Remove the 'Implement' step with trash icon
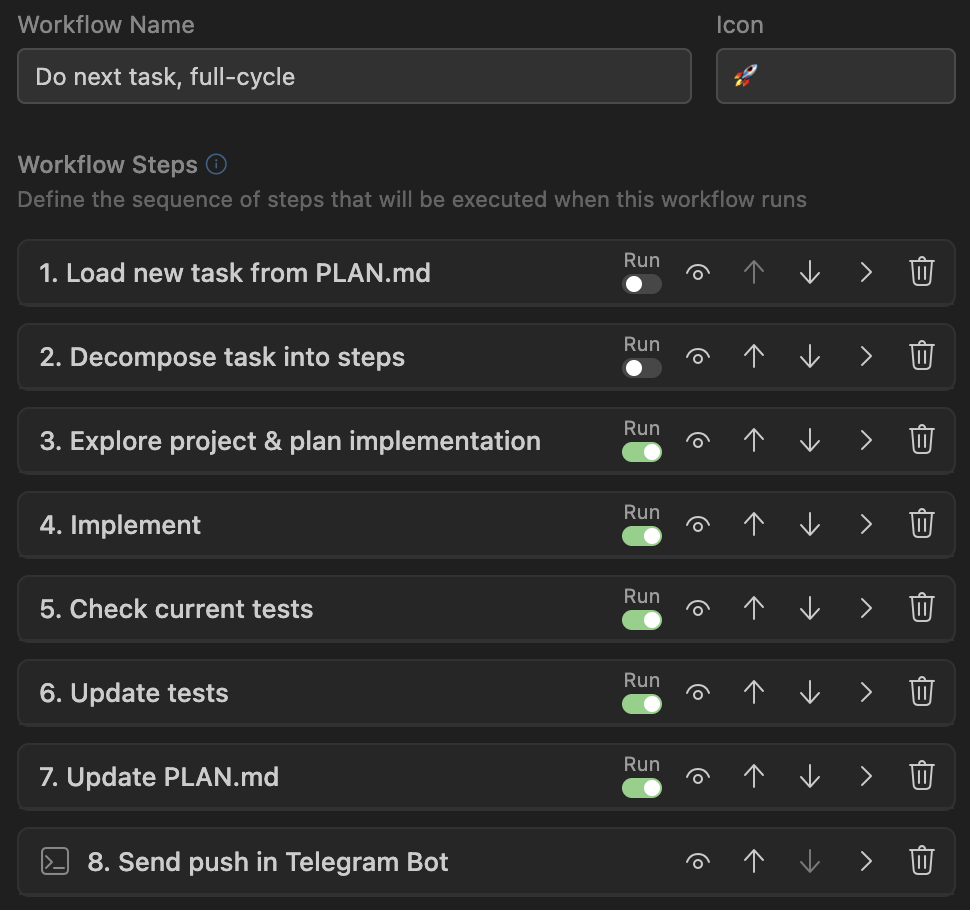The width and height of the screenshot is (970, 910). point(921,524)
